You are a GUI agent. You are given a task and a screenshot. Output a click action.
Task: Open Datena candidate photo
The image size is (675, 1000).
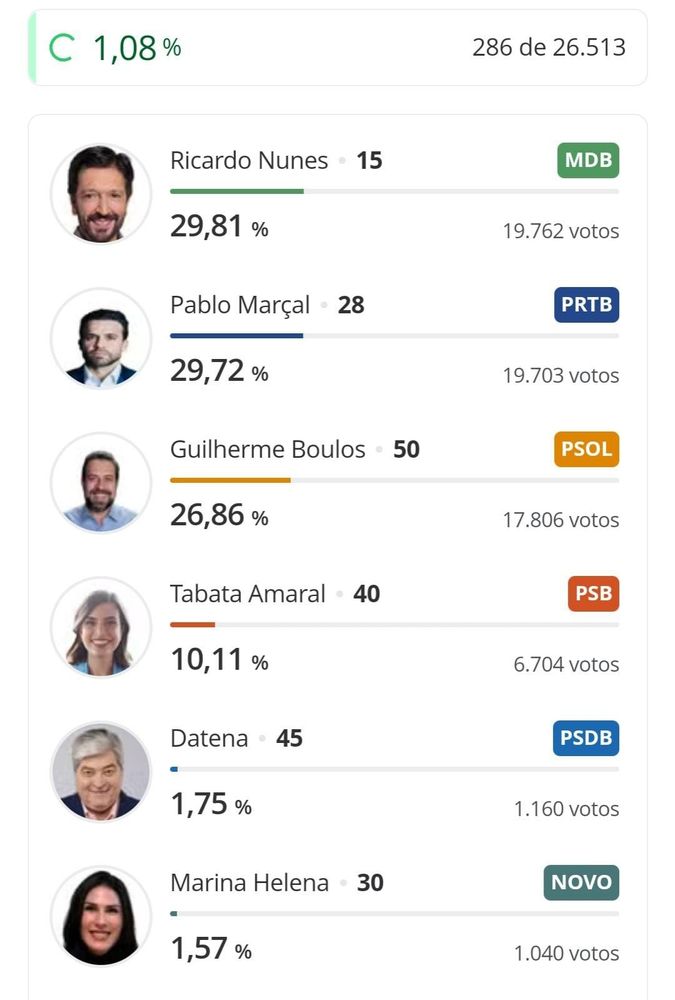point(101,772)
